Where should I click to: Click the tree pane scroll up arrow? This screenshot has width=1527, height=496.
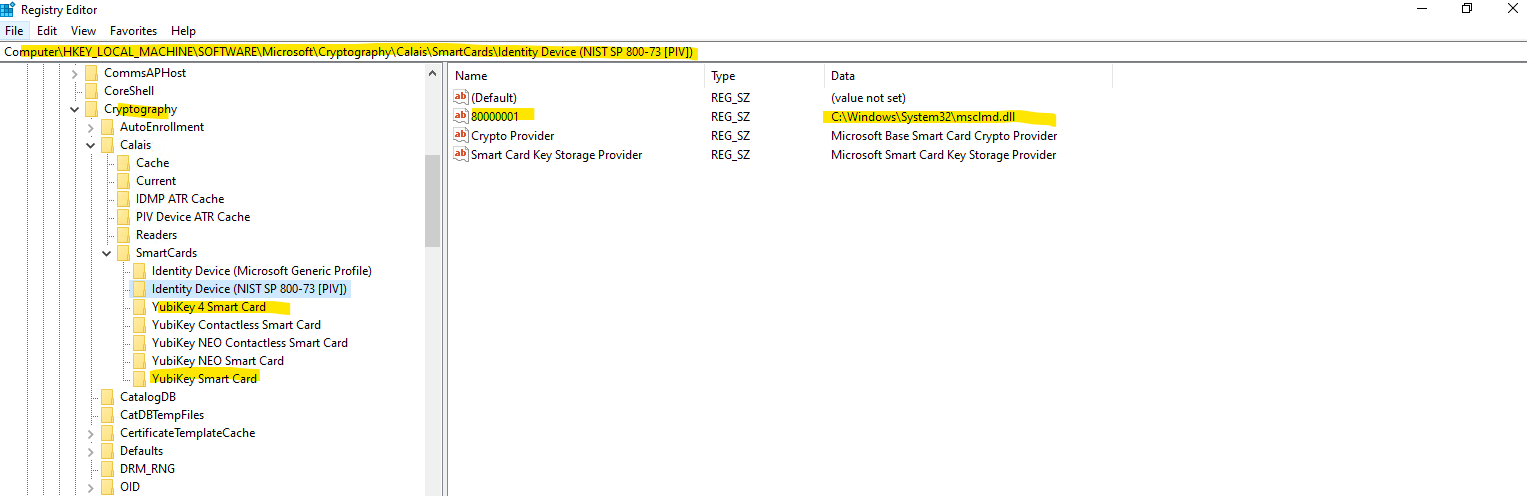tap(432, 73)
